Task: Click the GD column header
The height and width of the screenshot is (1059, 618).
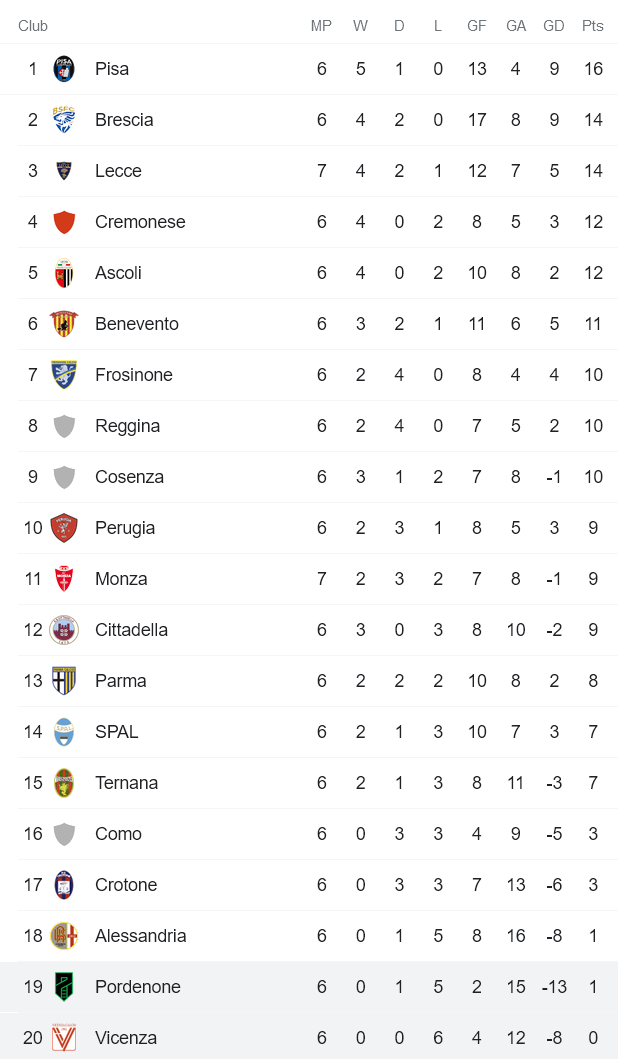Action: (x=554, y=26)
